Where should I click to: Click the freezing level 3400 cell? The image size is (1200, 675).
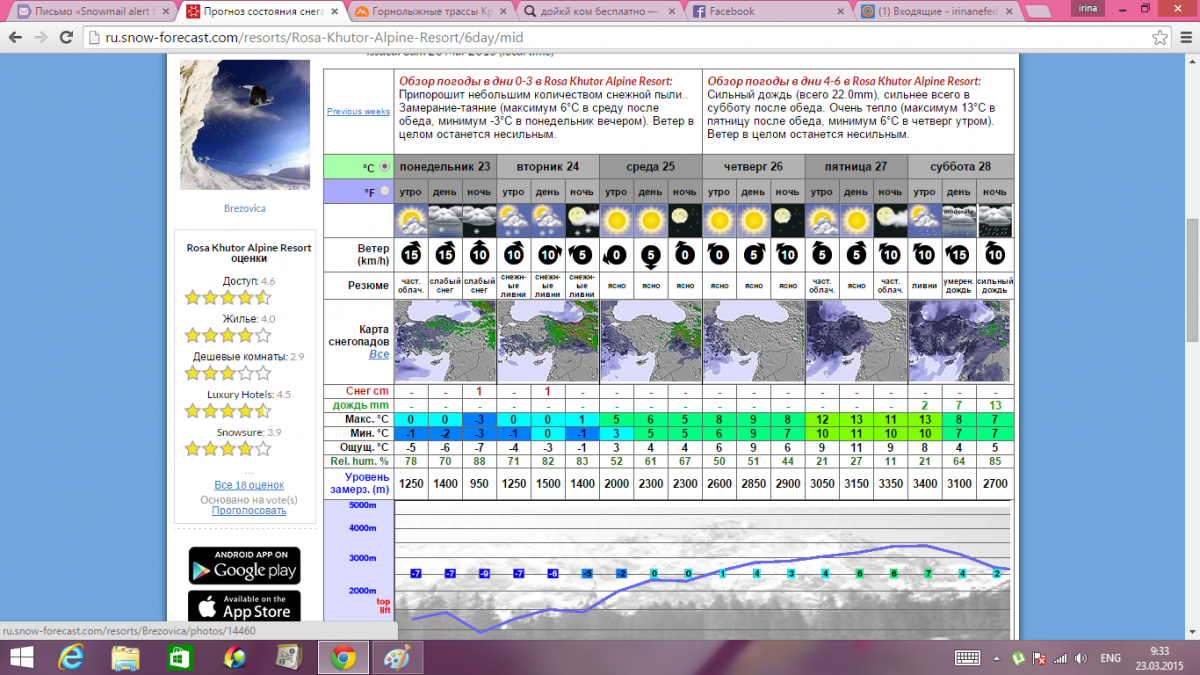[925, 483]
